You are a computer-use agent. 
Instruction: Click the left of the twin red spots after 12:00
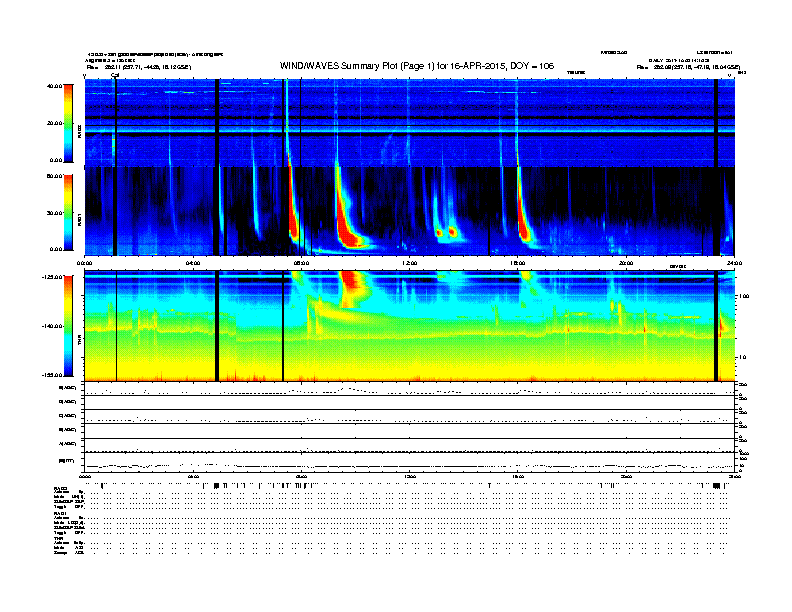pos(439,233)
